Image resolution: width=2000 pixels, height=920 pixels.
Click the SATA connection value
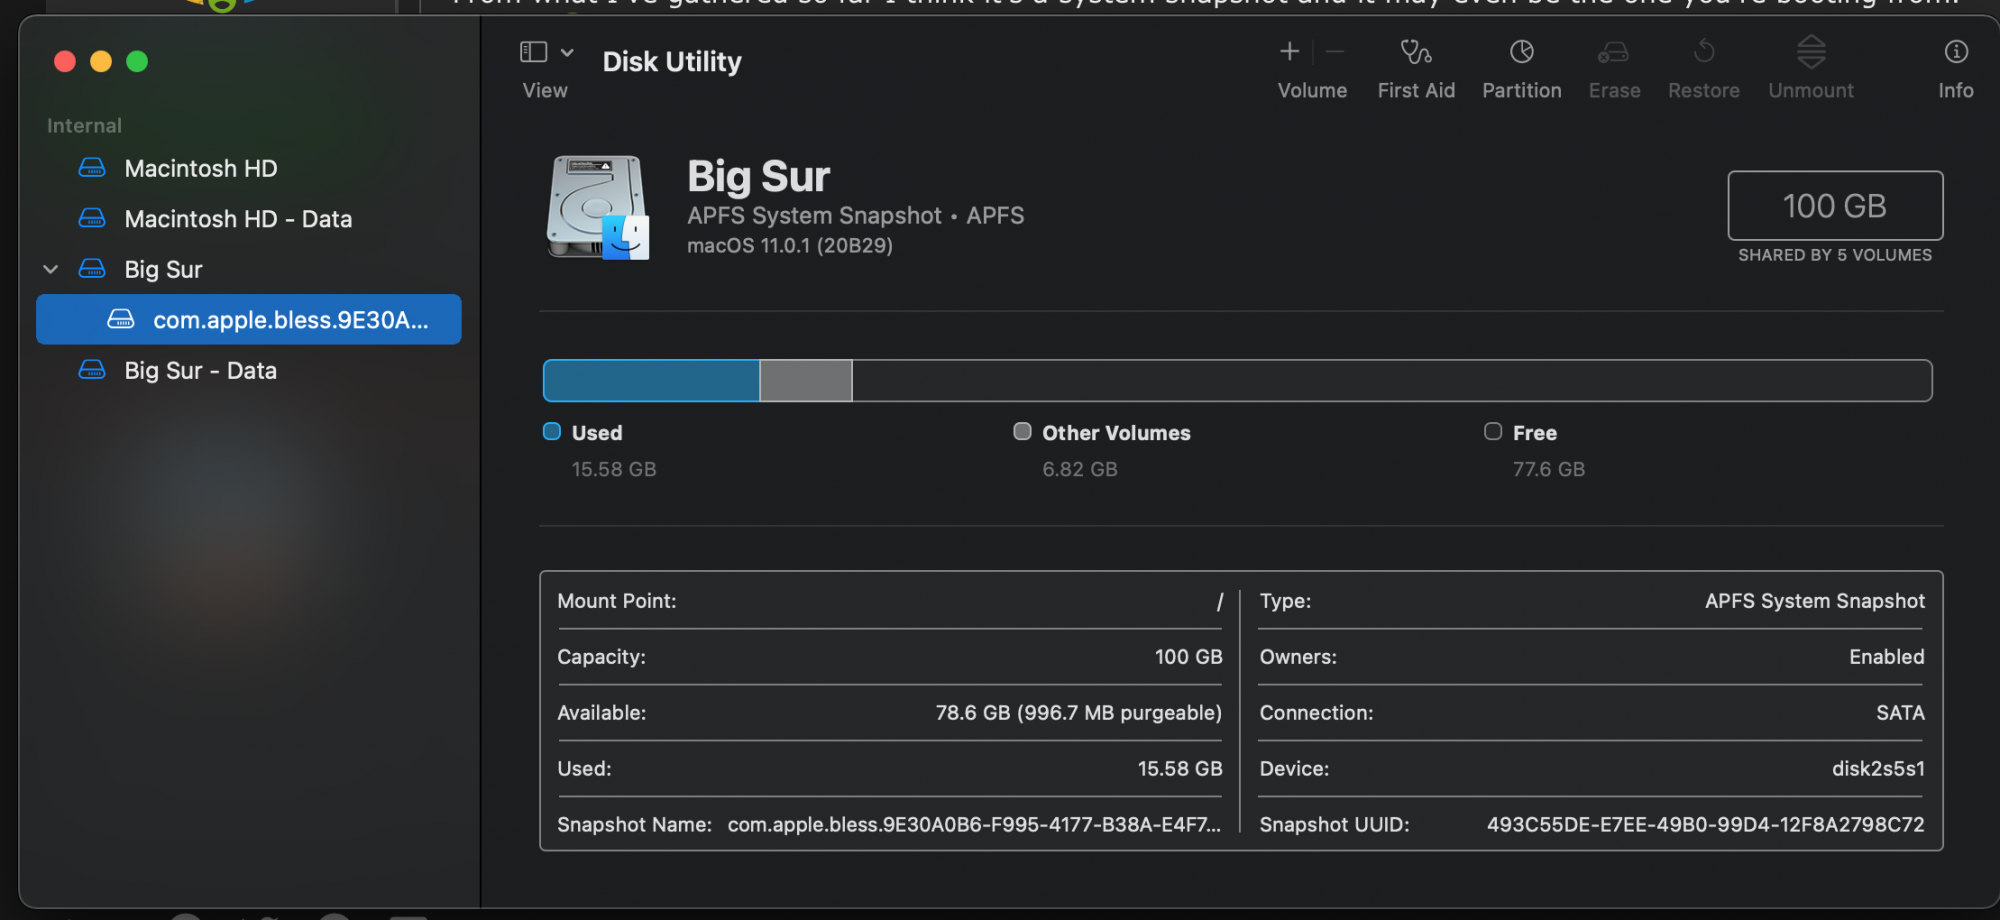[1900, 713]
